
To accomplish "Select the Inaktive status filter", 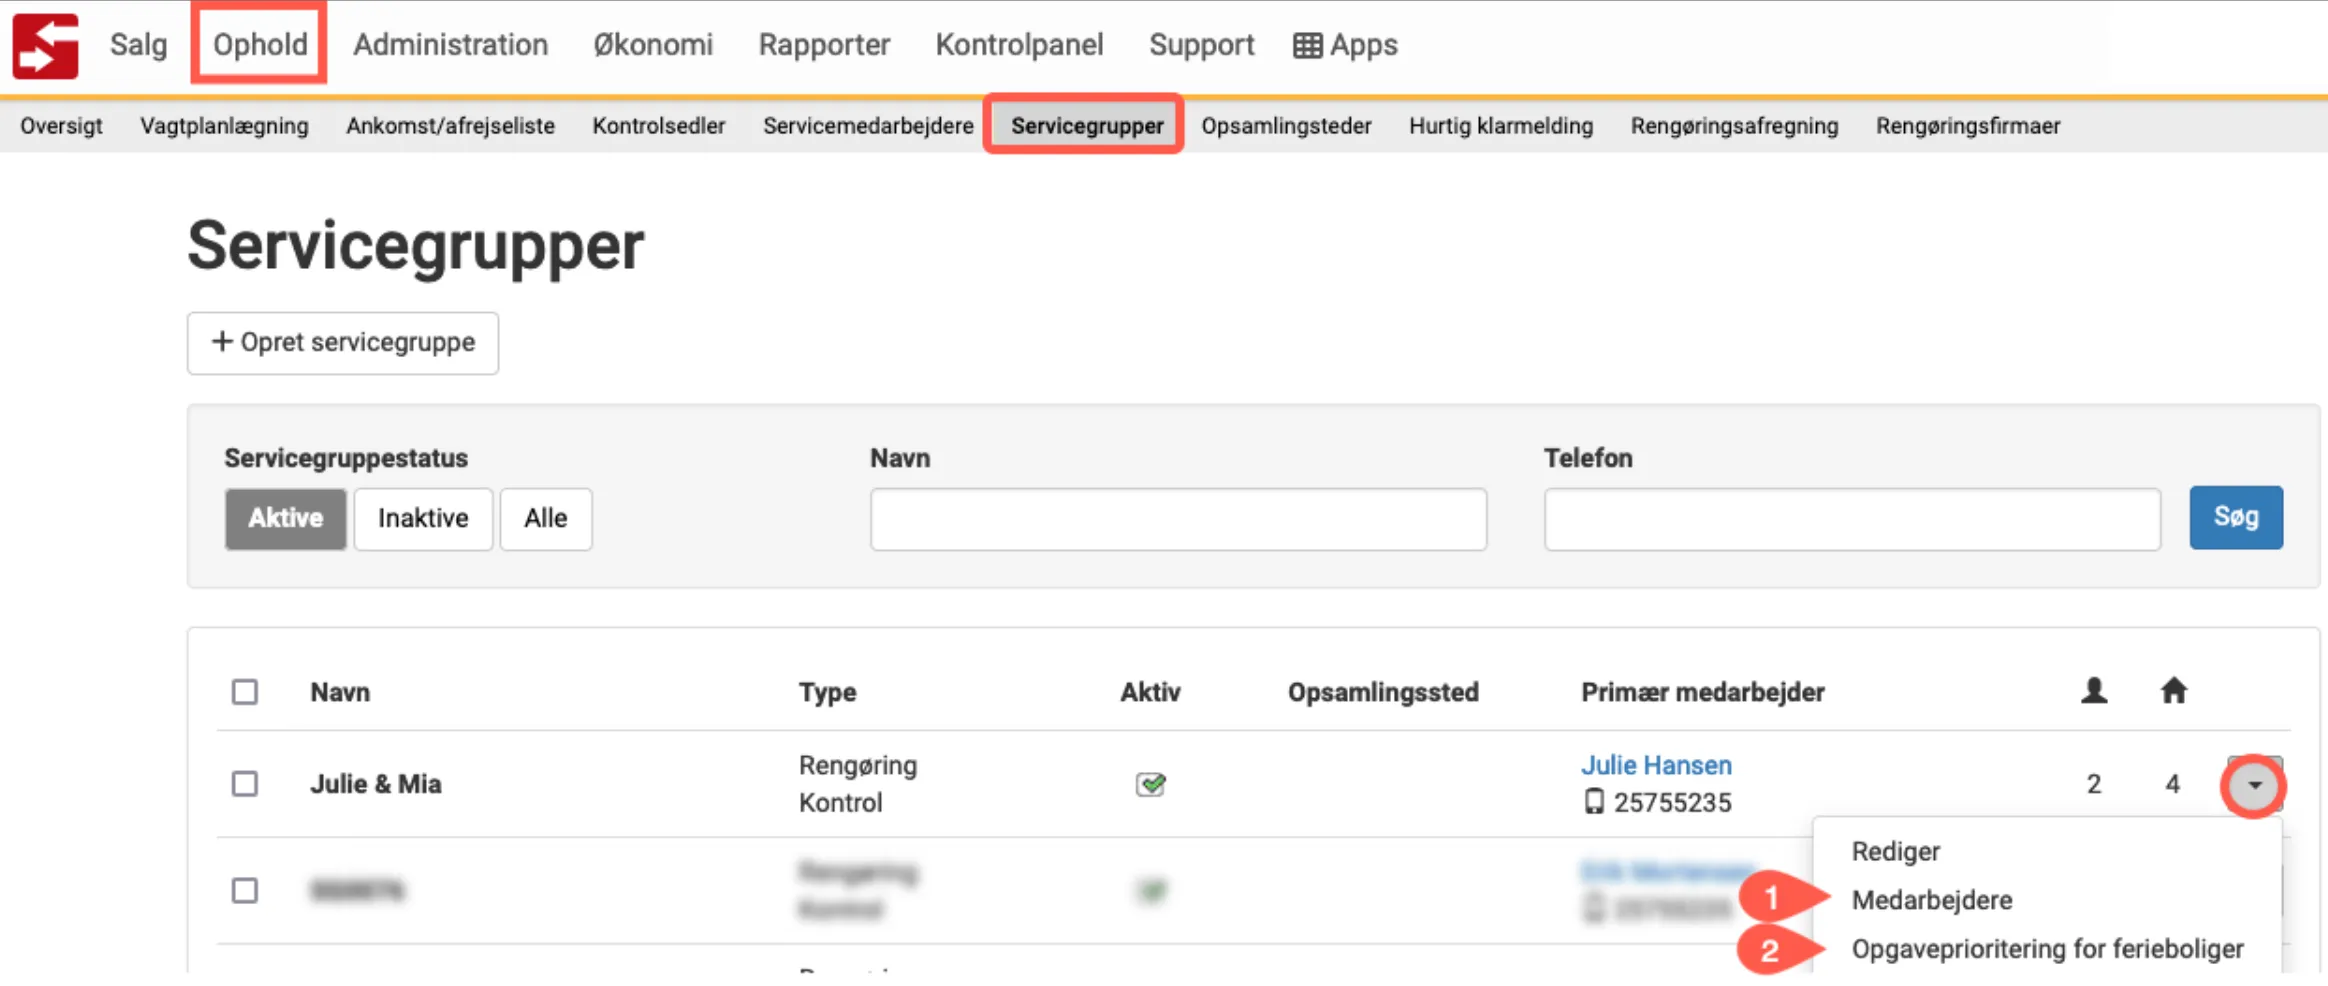I will coord(423,518).
